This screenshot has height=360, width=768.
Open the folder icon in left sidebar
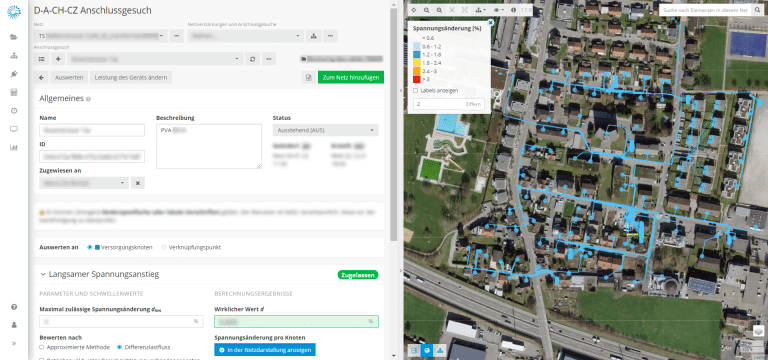pyautogui.click(x=14, y=37)
